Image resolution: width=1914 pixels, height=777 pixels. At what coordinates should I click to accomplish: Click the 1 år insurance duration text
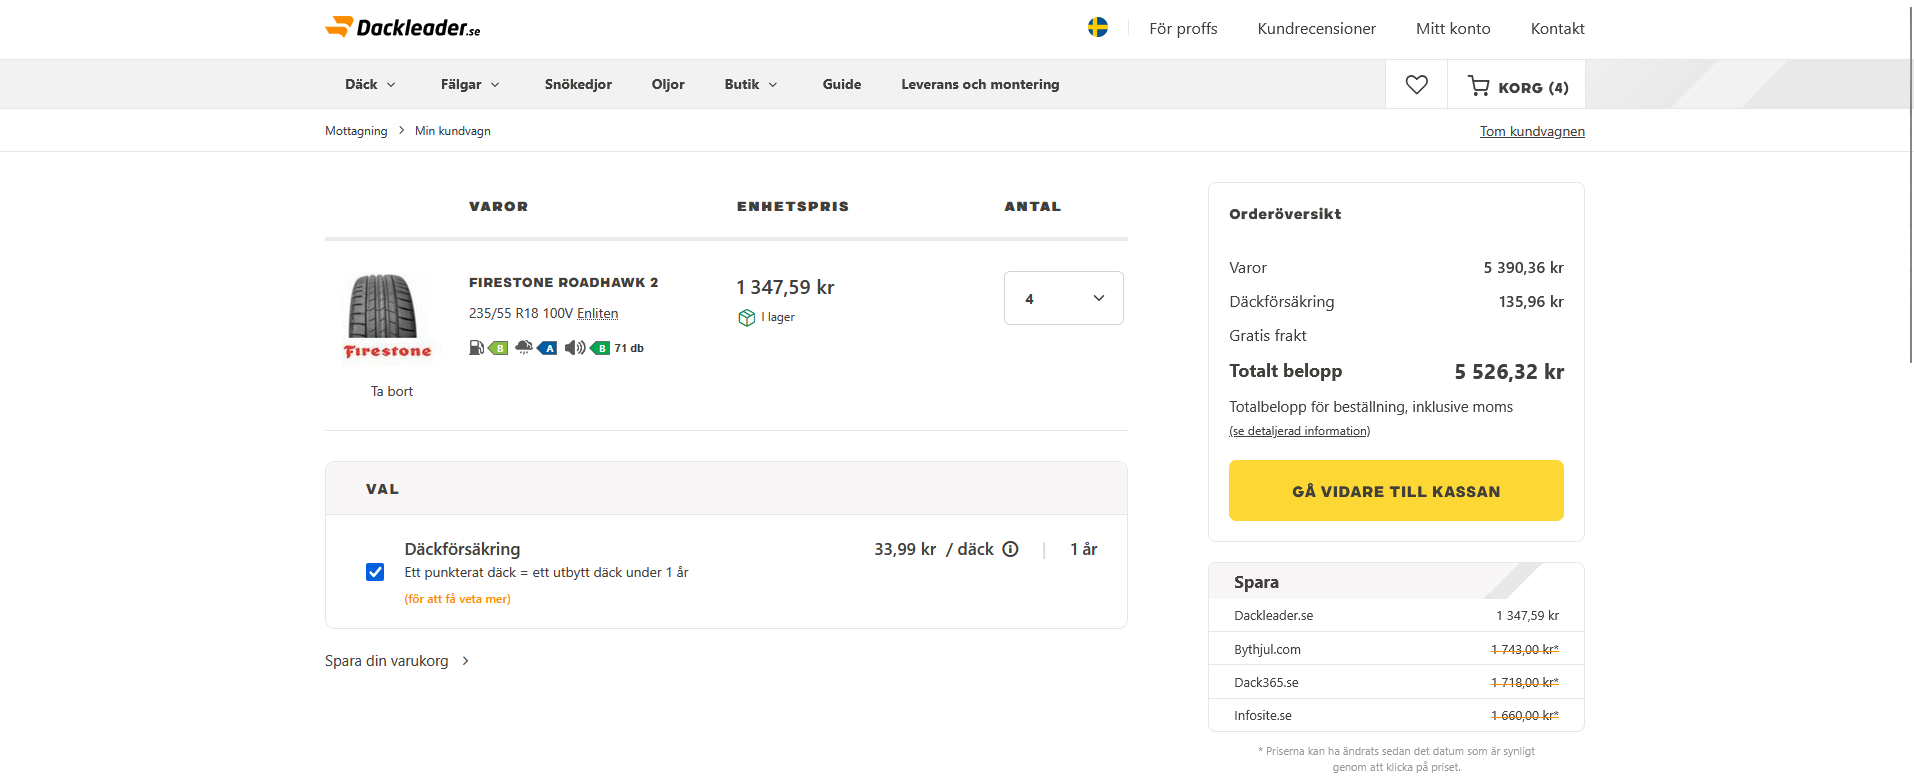pos(1084,549)
